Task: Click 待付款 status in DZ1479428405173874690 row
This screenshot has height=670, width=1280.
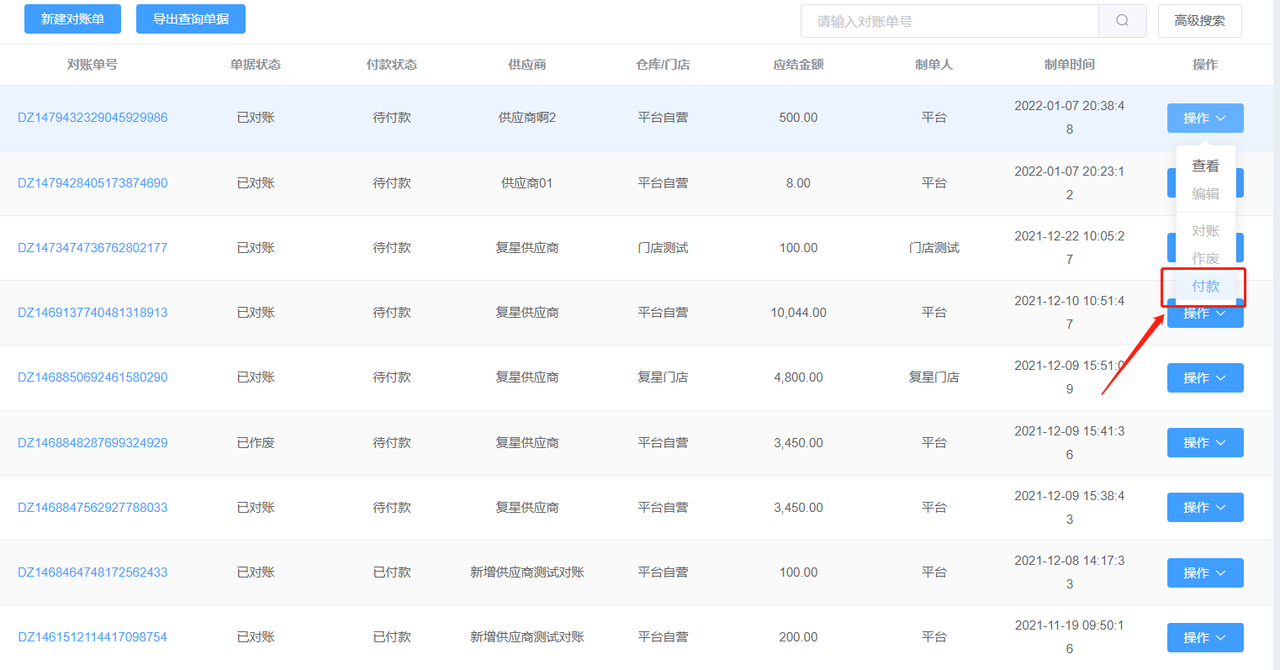Action: (392, 183)
